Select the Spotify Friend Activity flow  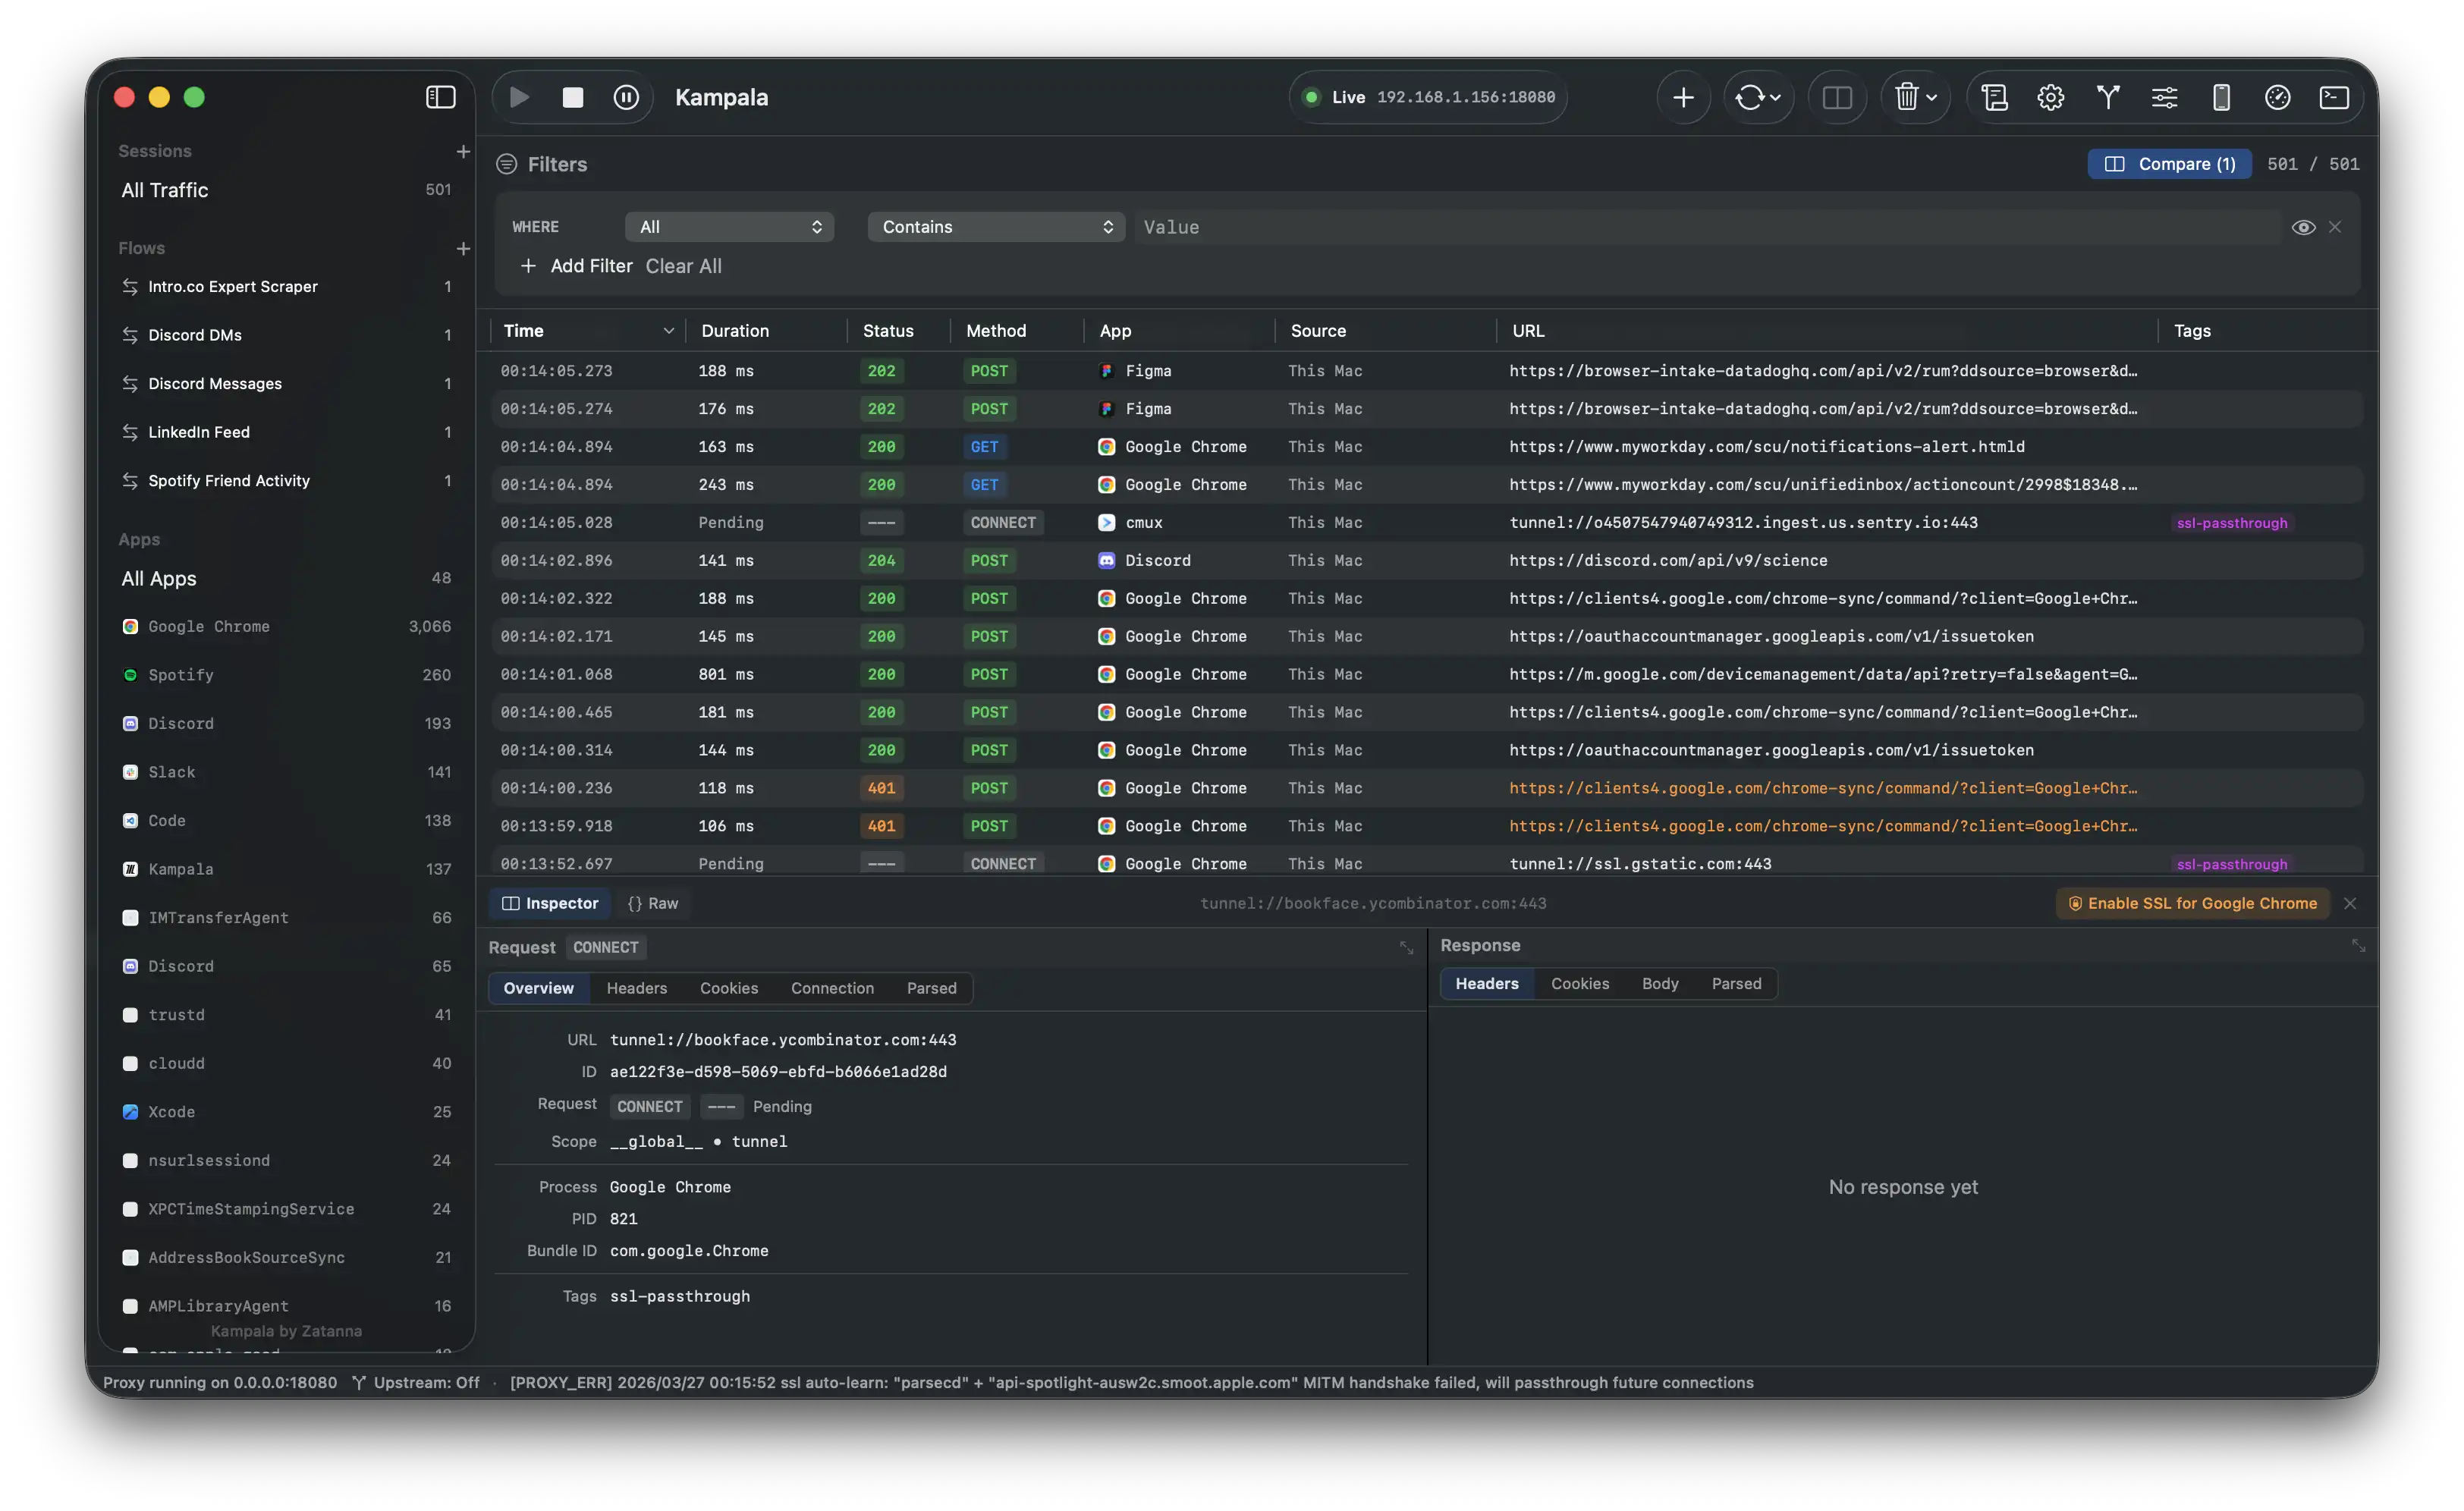click(229, 481)
